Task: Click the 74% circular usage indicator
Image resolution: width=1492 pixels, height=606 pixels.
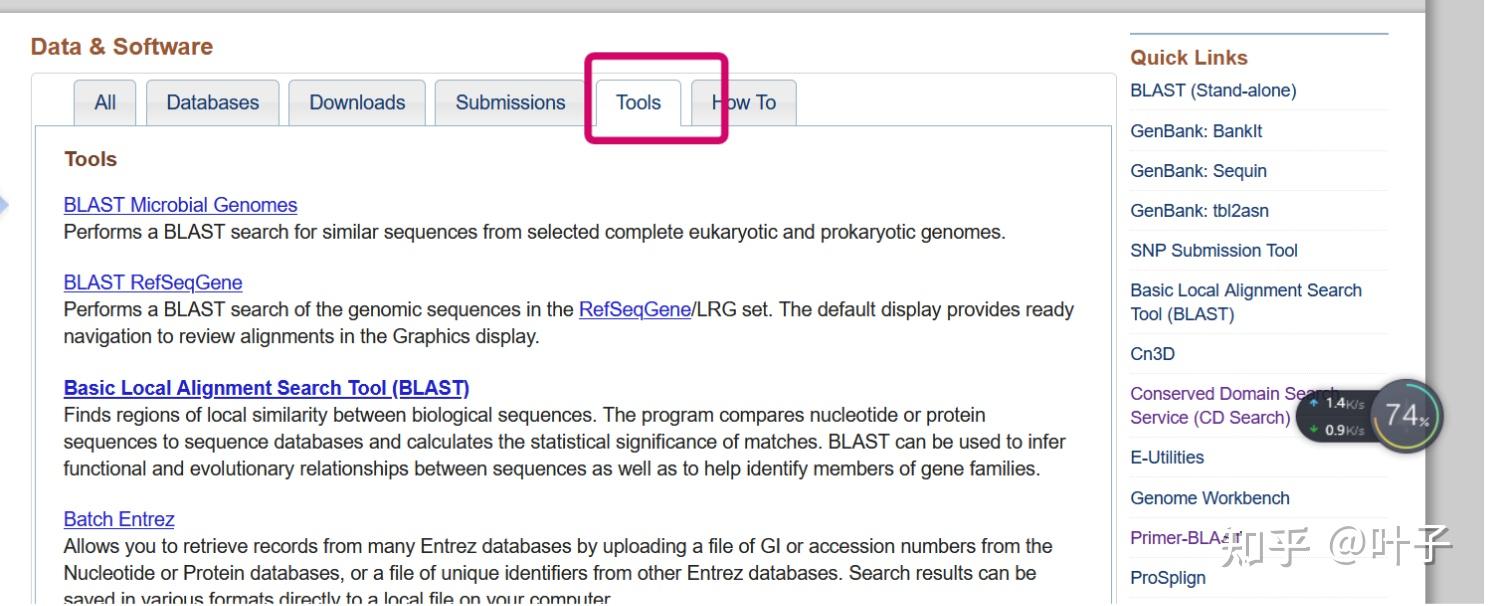Action: 1405,416
